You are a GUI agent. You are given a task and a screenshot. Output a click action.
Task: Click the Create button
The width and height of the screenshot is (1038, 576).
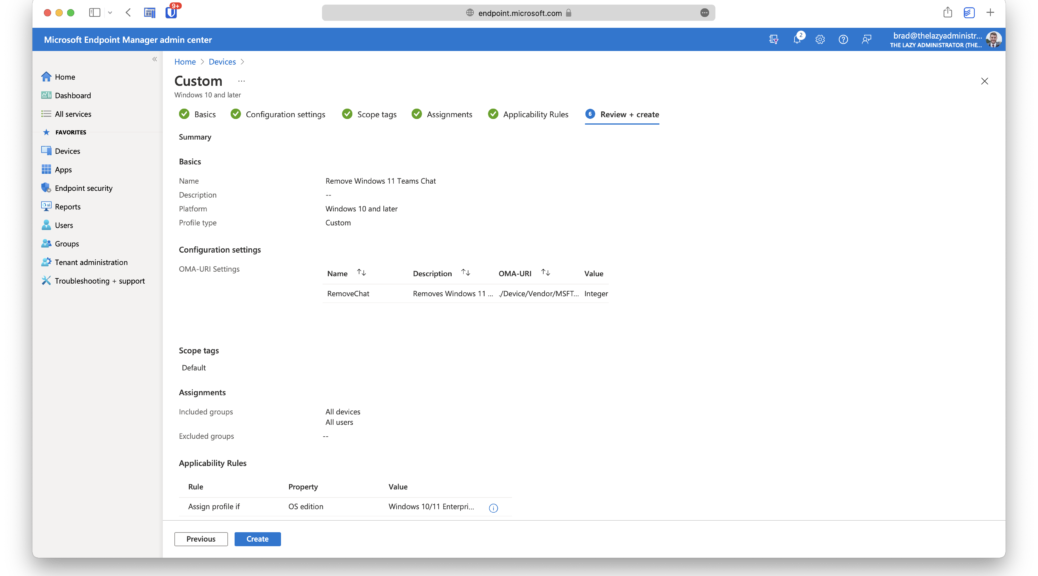pyautogui.click(x=258, y=539)
